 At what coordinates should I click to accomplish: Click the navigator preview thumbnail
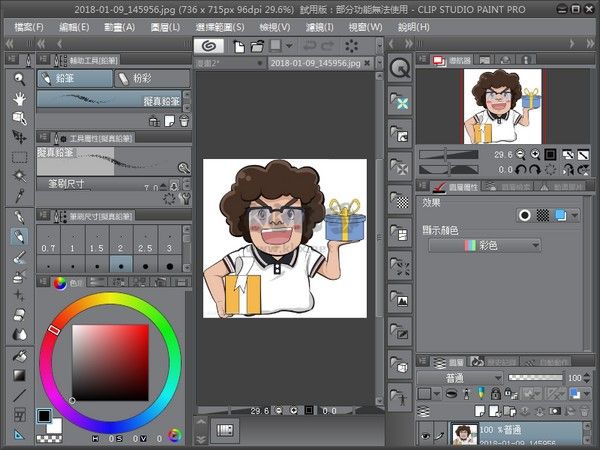click(x=503, y=106)
